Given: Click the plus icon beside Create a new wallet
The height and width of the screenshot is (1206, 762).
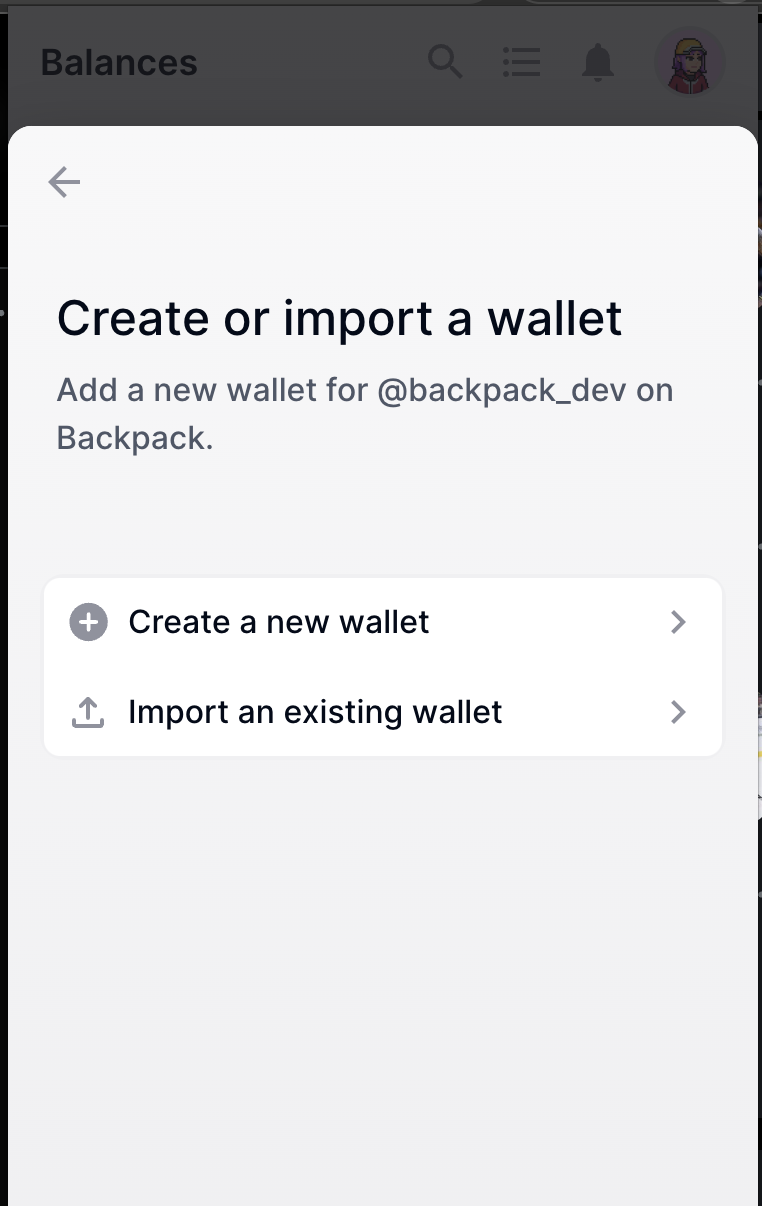Looking at the screenshot, I should click(88, 621).
